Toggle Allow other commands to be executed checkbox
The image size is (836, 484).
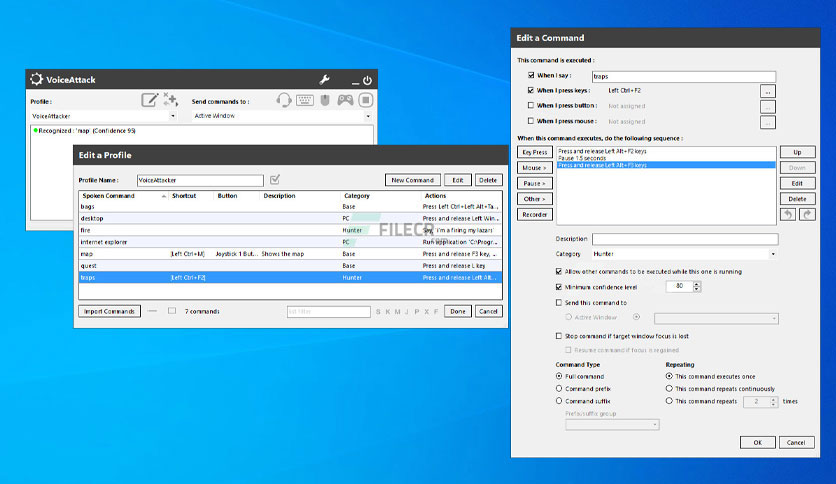pos(559,271)
